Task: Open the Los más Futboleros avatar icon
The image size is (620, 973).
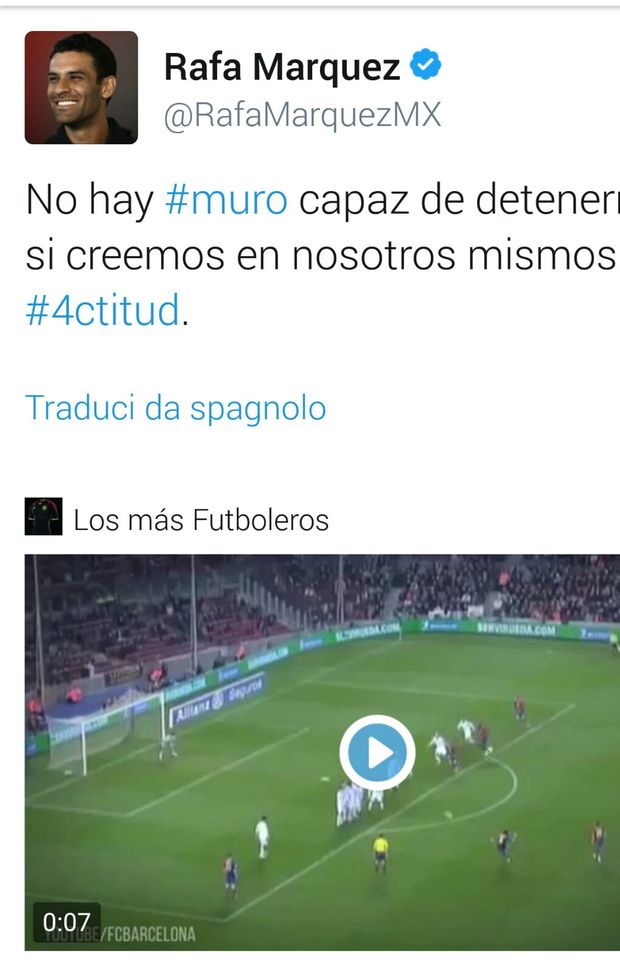Action: tap(43, 516)
